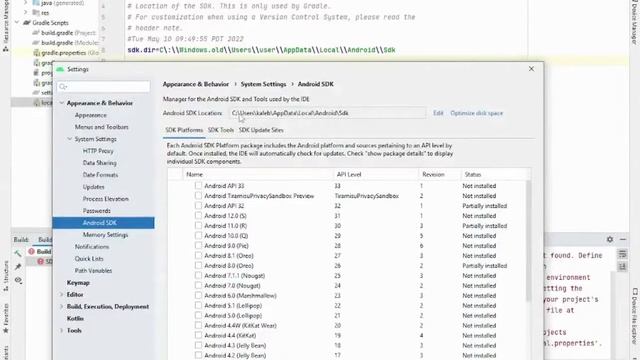Open Date Formats settings
This screenshot has height=360, width=640.
coord(100,175)
